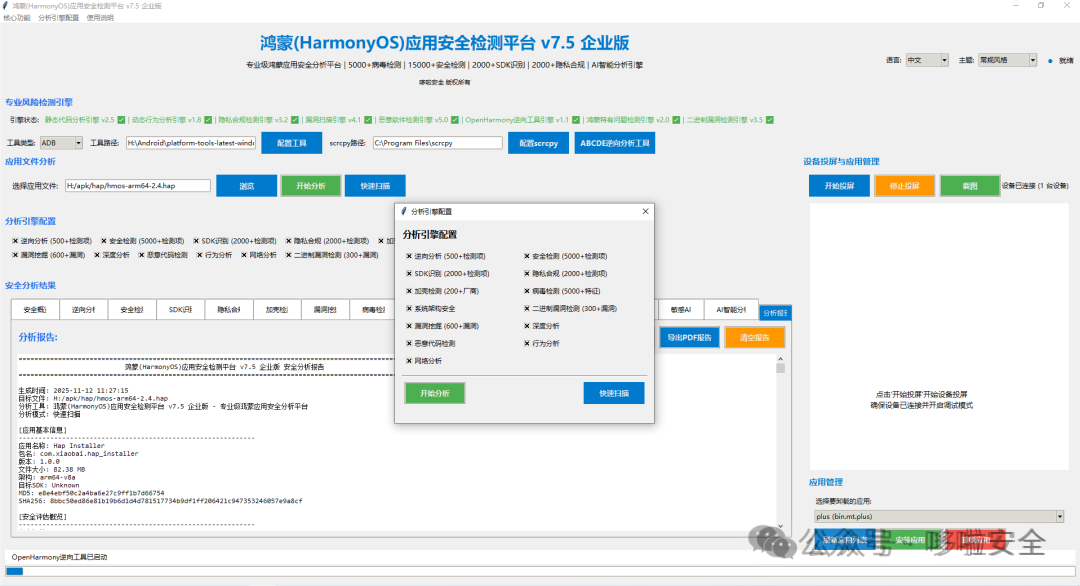This screenshot has height=586, width=1080.
Task: Open the 使用说明 menu
Action: (x=100, y=18)
